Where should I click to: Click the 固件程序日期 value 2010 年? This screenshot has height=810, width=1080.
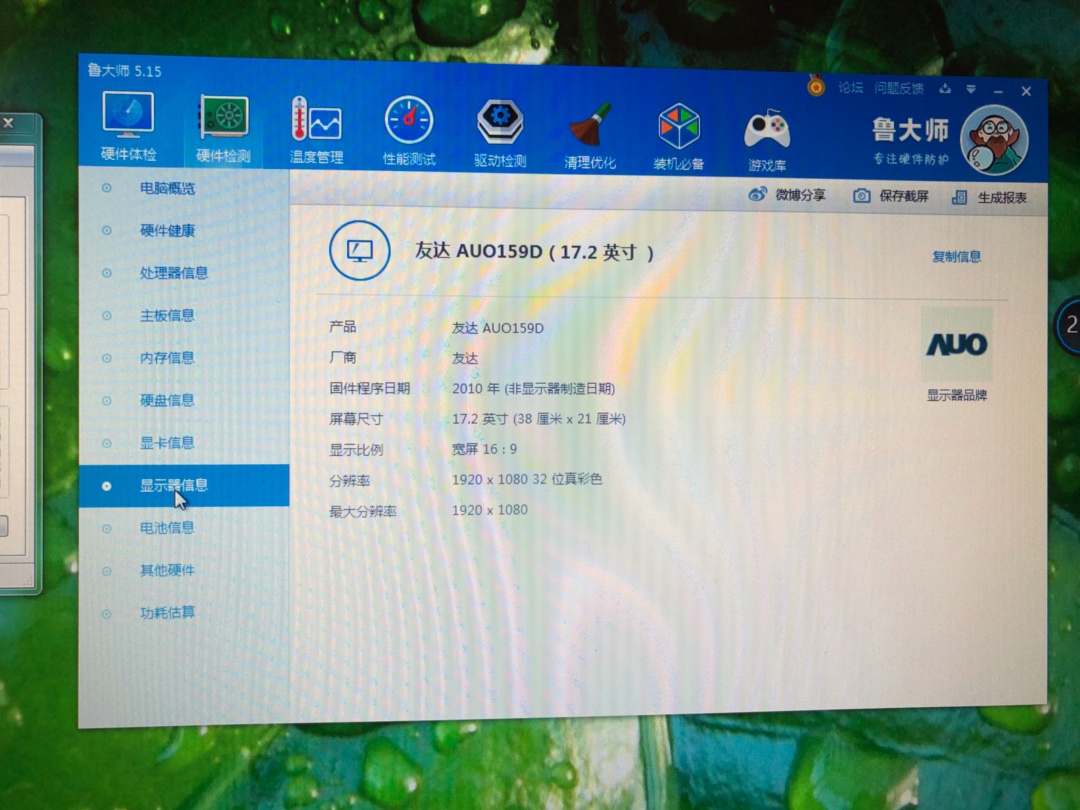click(533, 388)
